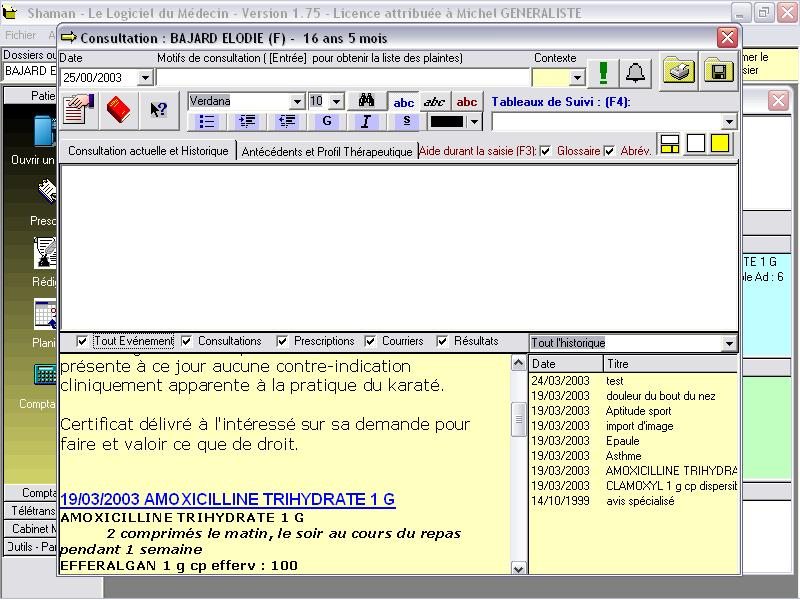
Task: Close the panel behind the Consultation window
Action: 779,101
